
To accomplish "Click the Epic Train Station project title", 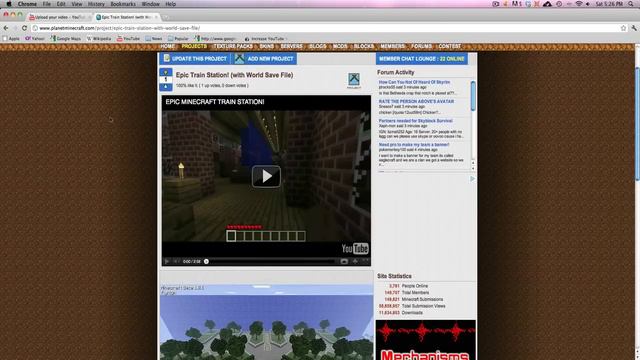I will pos(234,75).
